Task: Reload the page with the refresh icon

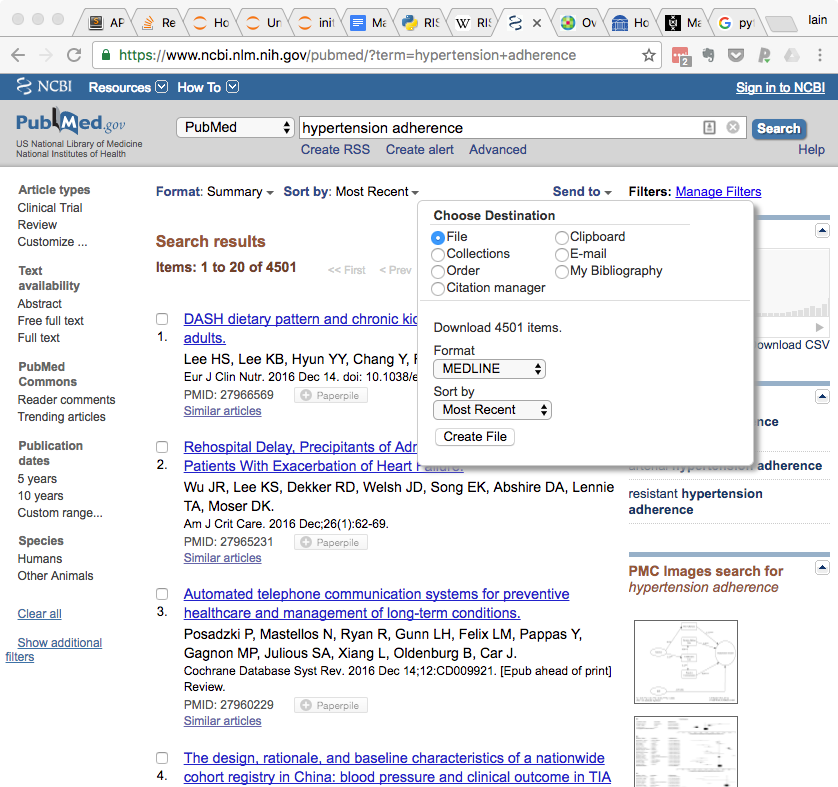Action: click(74, 55)
